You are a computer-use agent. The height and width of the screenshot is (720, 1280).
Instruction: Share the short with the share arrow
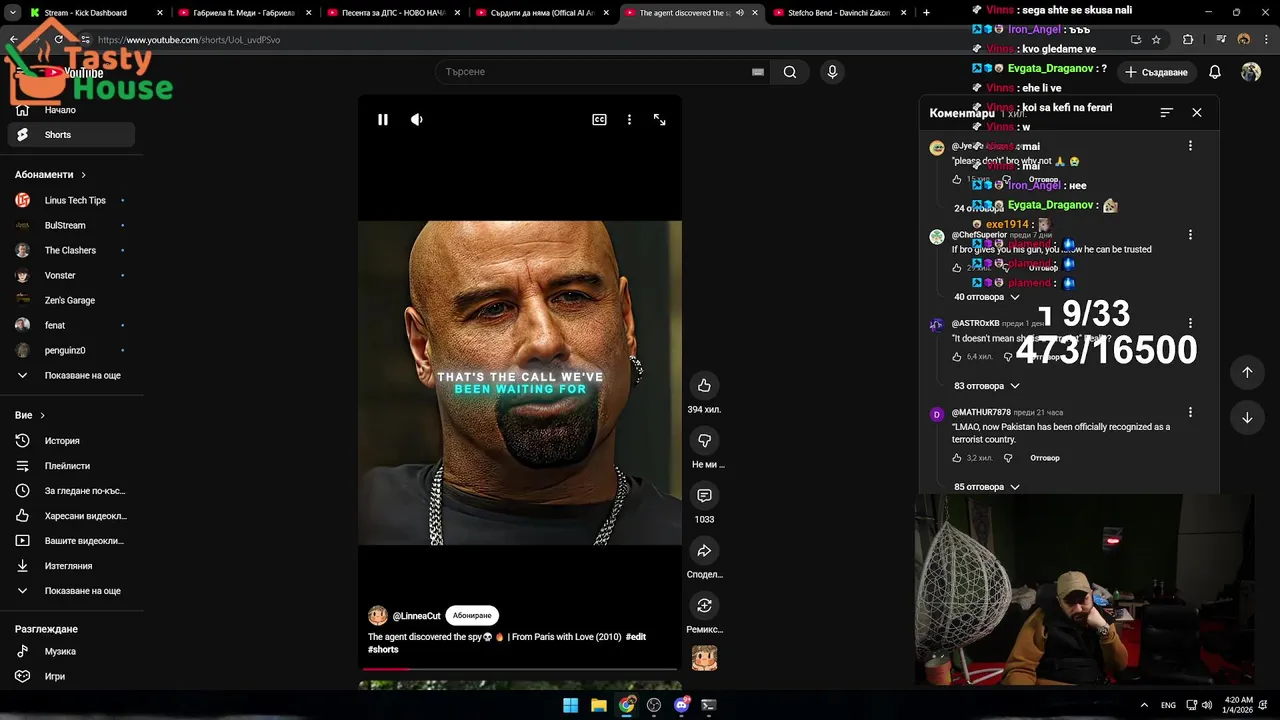click(x=704, y=551)
